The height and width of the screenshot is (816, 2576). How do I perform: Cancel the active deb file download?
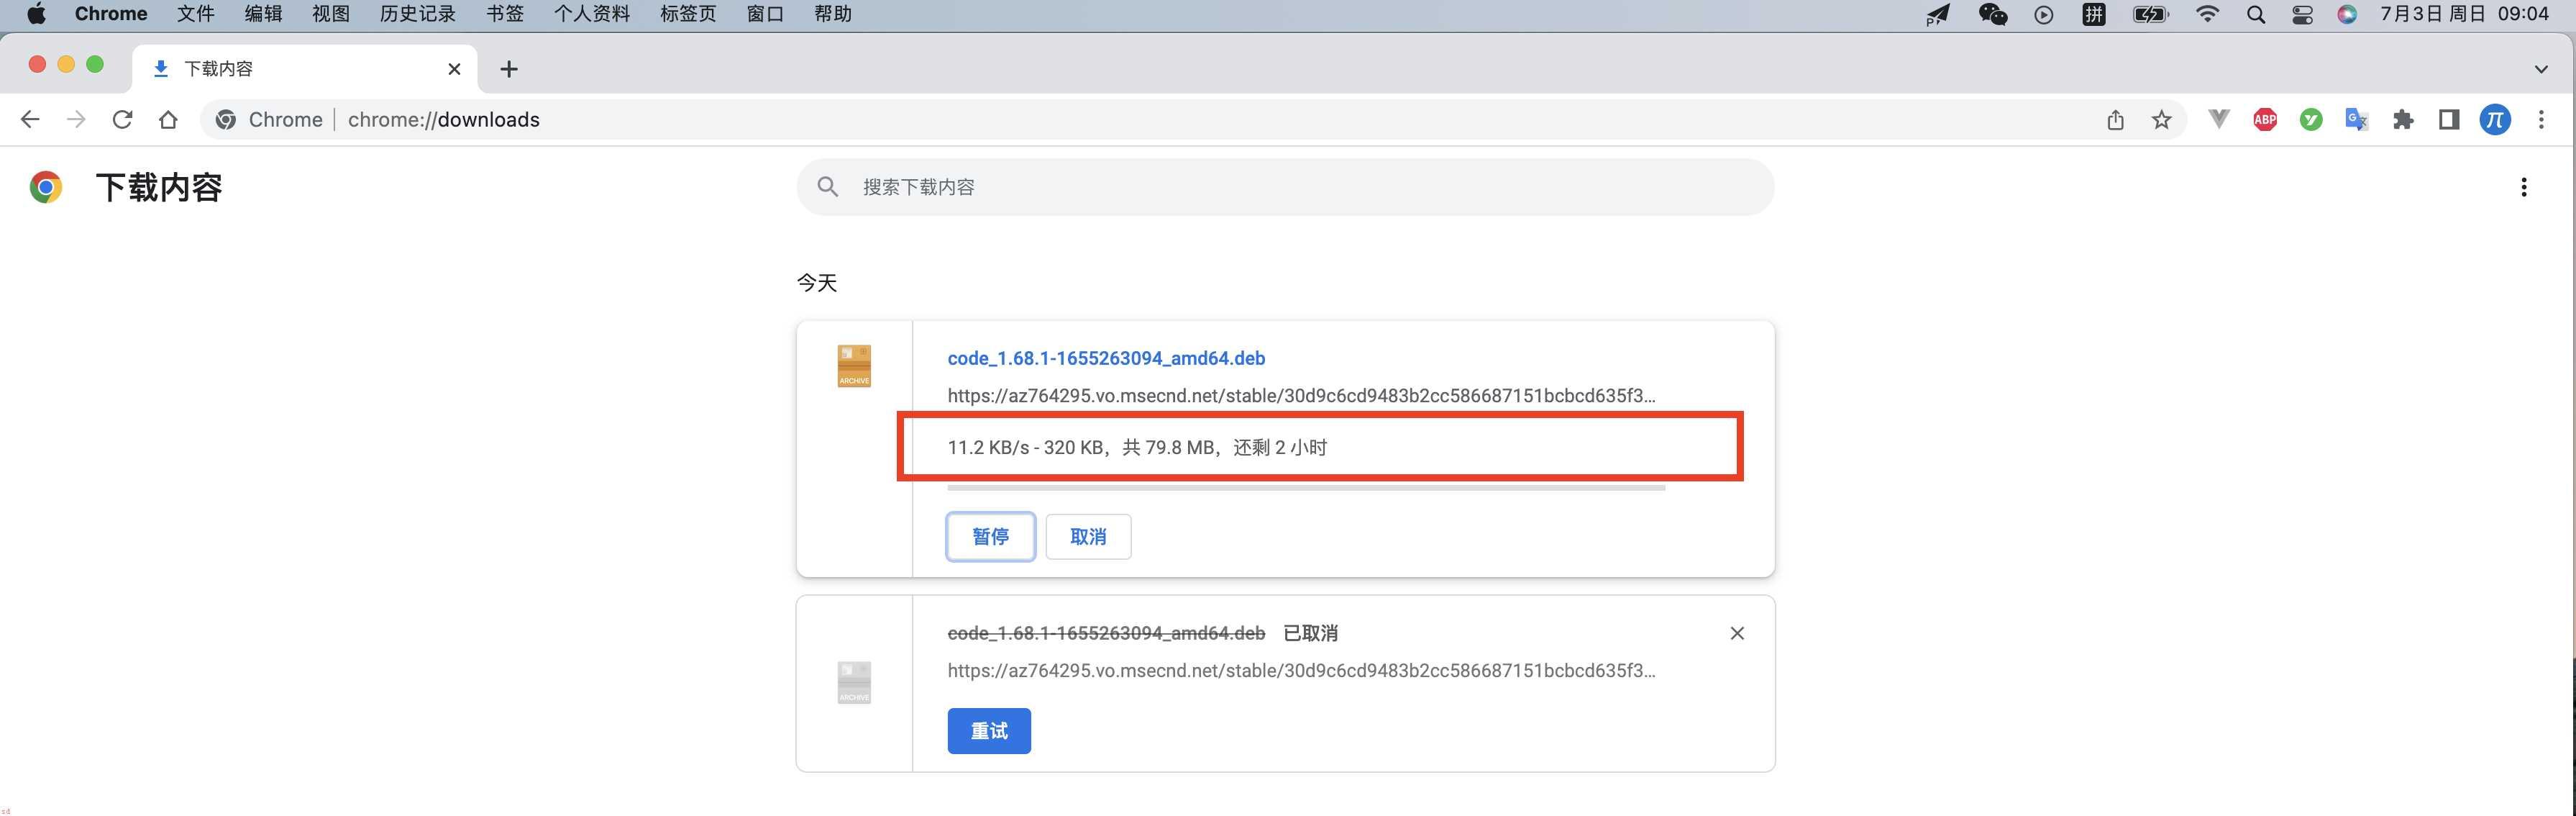click(x=1086, y=535)
